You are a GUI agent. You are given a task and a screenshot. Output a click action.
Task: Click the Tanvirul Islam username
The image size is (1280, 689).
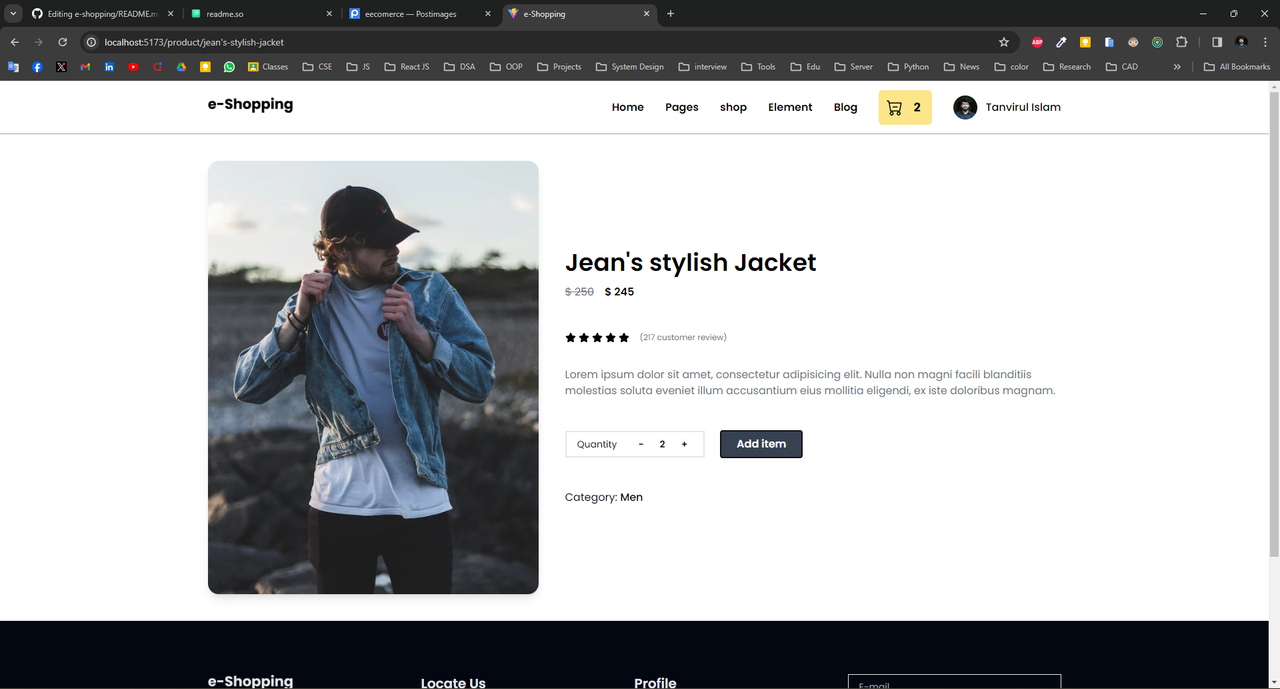click(1023, 107)
